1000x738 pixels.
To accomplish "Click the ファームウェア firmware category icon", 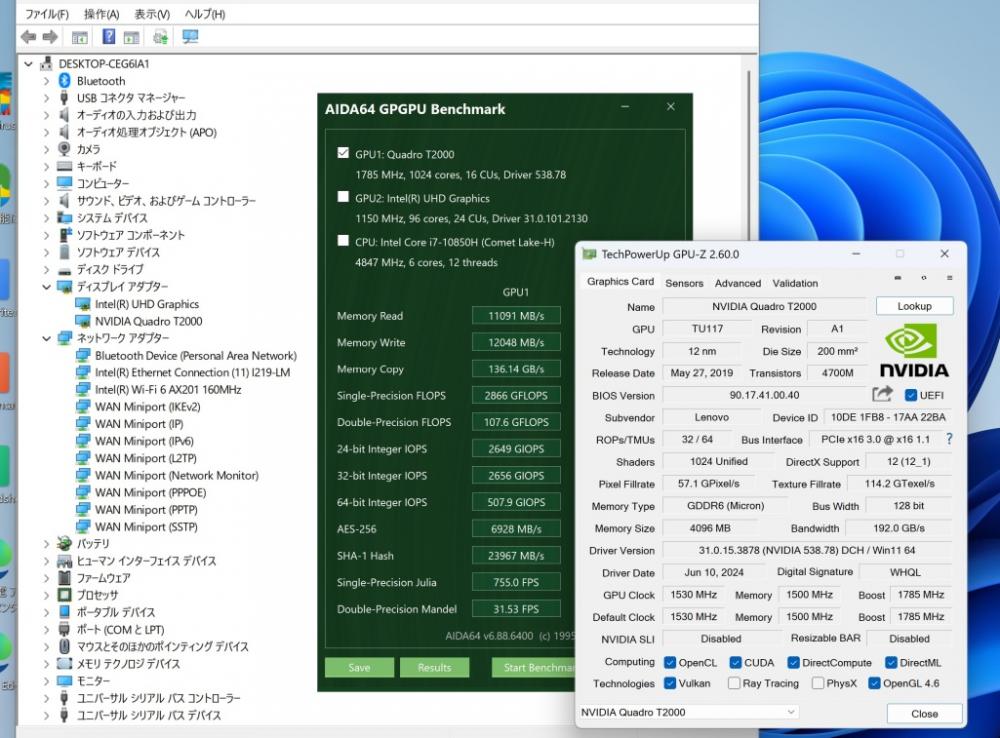I will [x=64, y=578].
